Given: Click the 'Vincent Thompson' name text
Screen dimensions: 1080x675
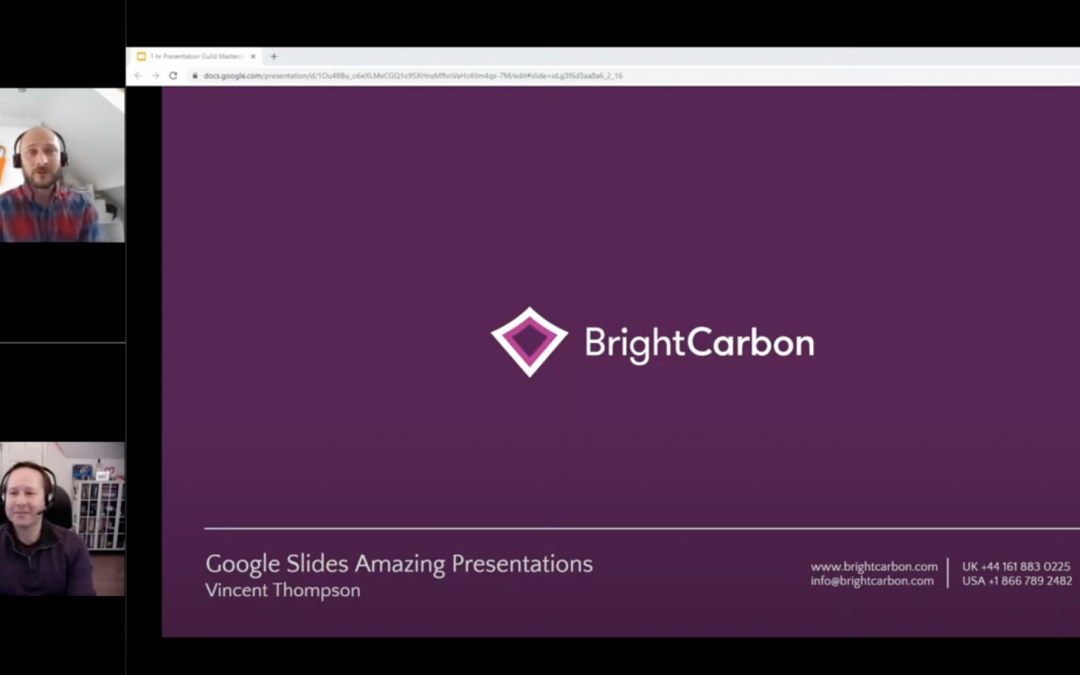Looking at the screenshot, I should click(x=282, y=590).
